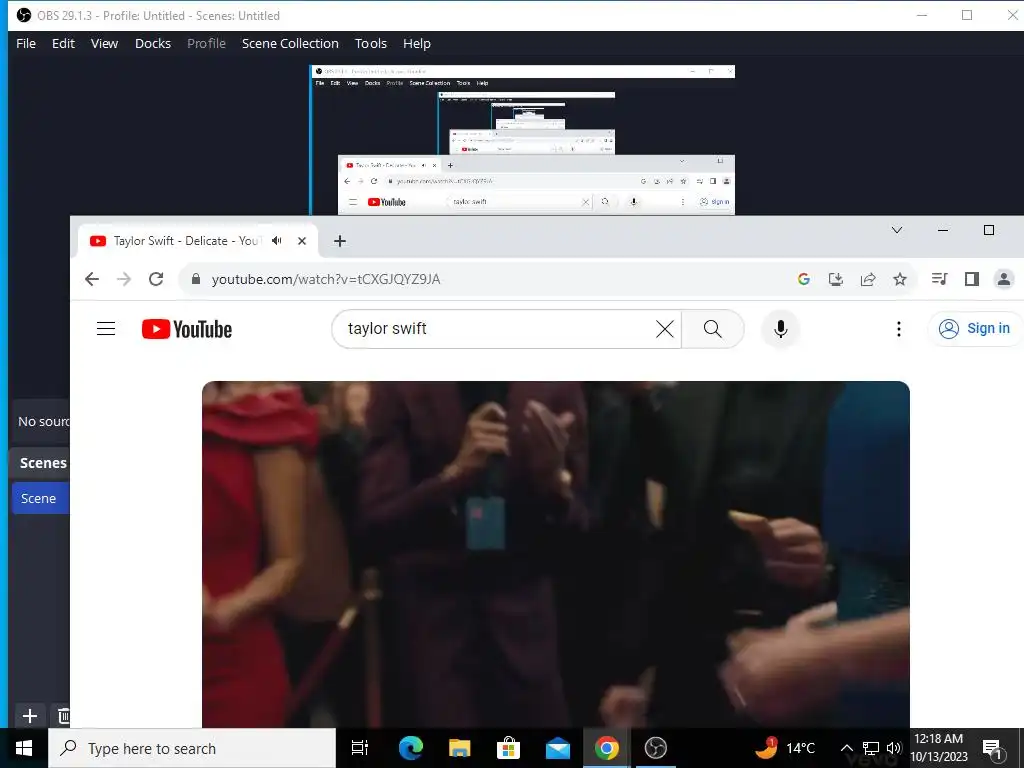The image size is (1024, 768).
Task: Open the OBS Tools menu
Action: pyautogui.click(x=371, y=44)
